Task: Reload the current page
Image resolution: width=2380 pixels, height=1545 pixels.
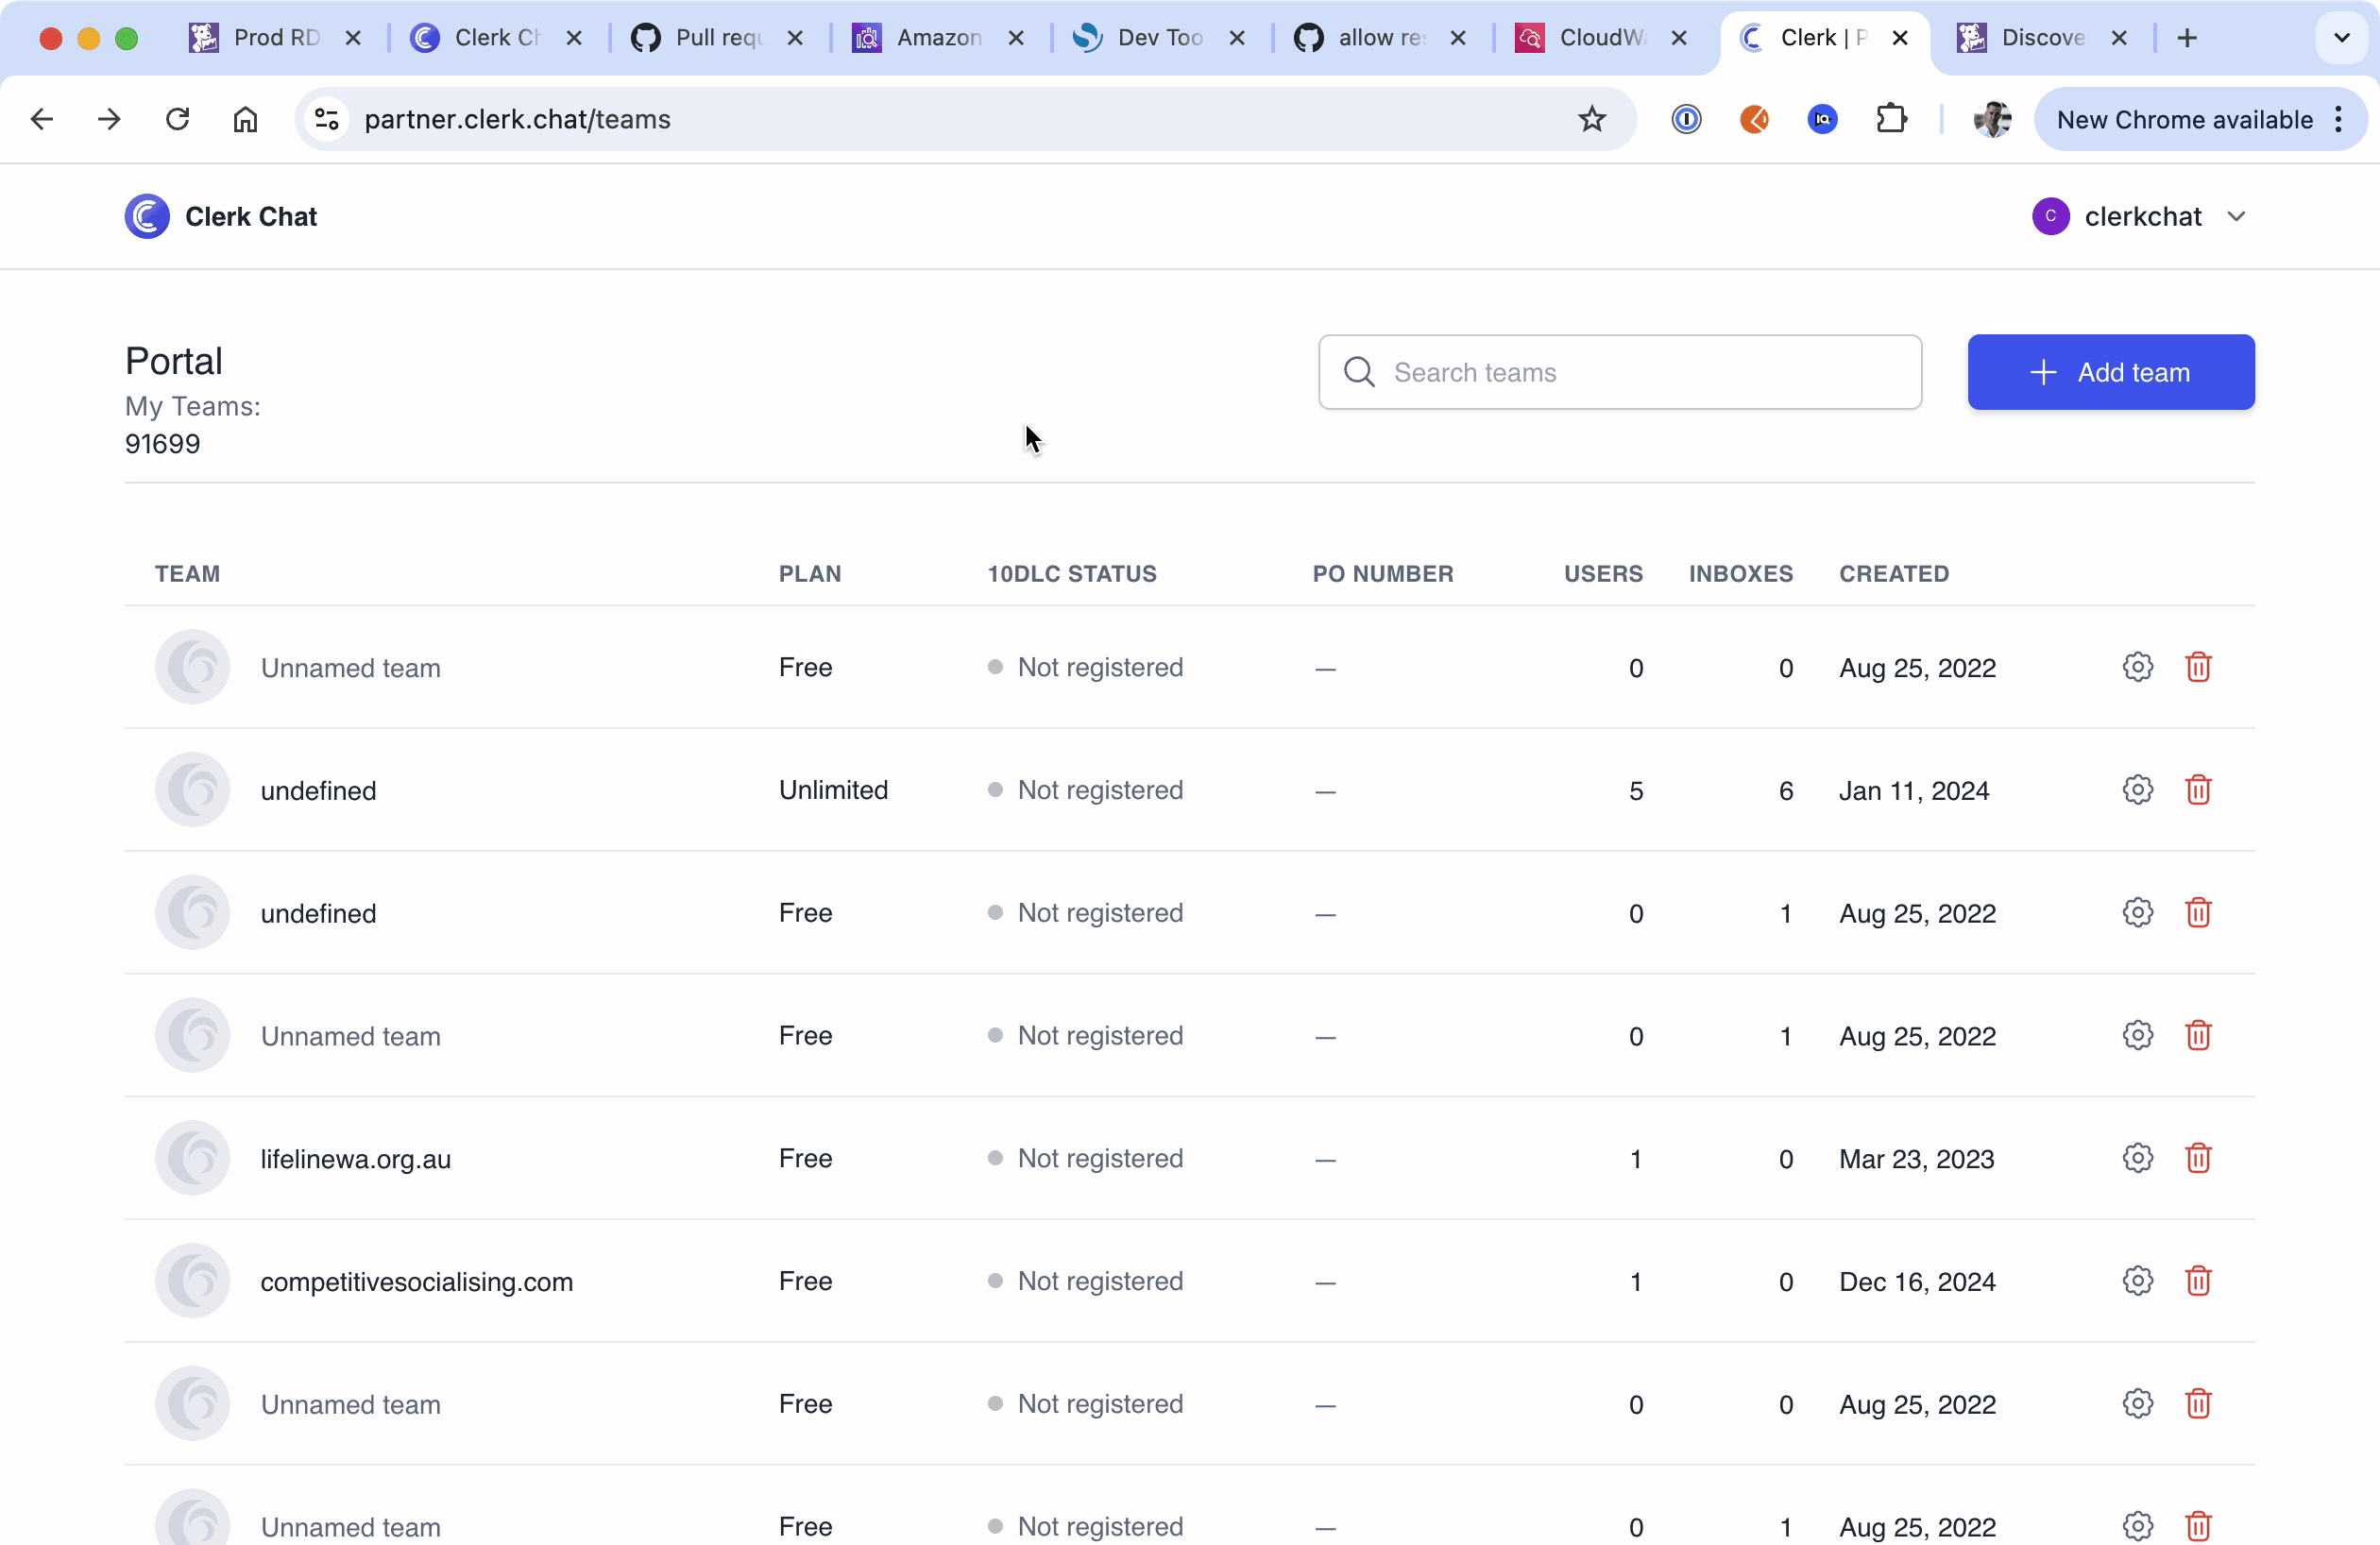Action: (177, 120)
